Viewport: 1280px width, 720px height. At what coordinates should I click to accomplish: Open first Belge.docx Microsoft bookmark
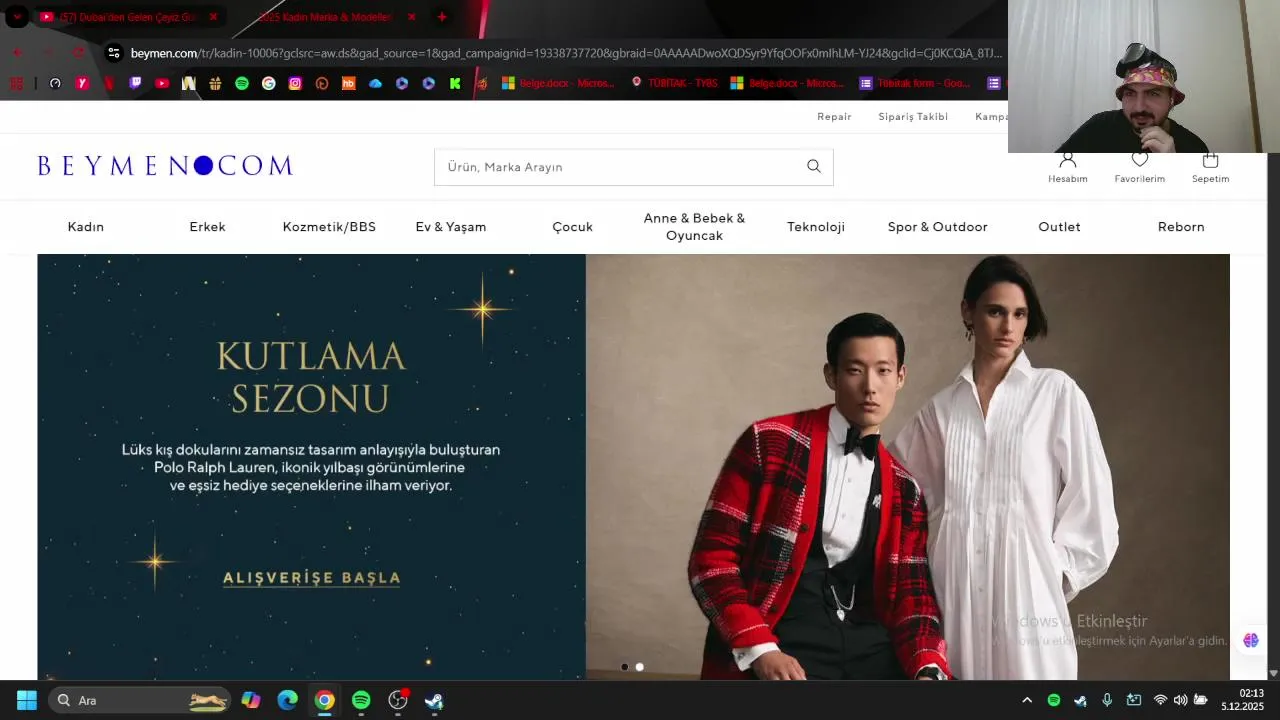point(559,83)
